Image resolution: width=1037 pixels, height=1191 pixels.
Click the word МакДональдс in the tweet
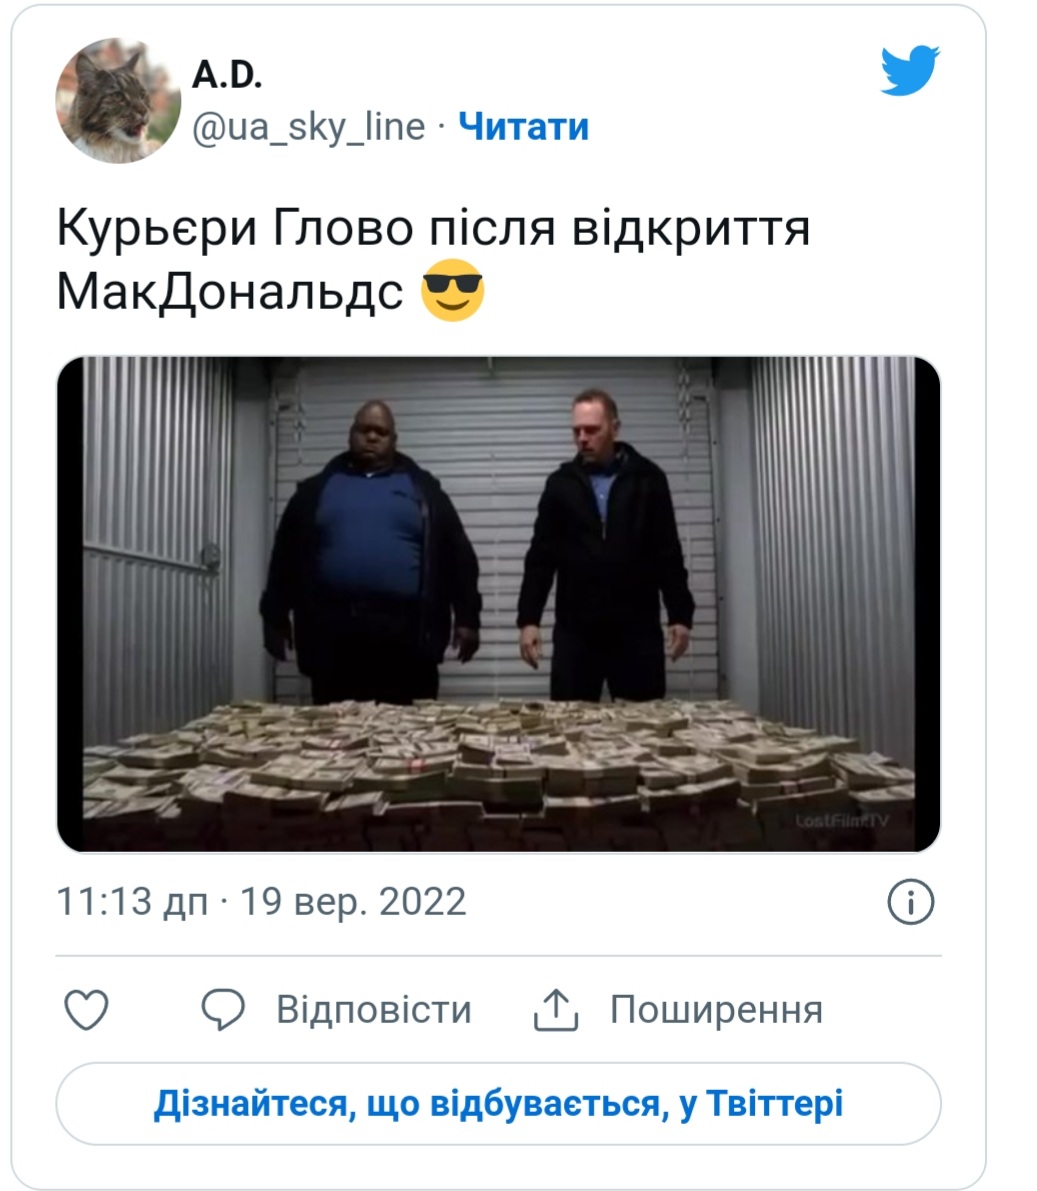point(229,291)
